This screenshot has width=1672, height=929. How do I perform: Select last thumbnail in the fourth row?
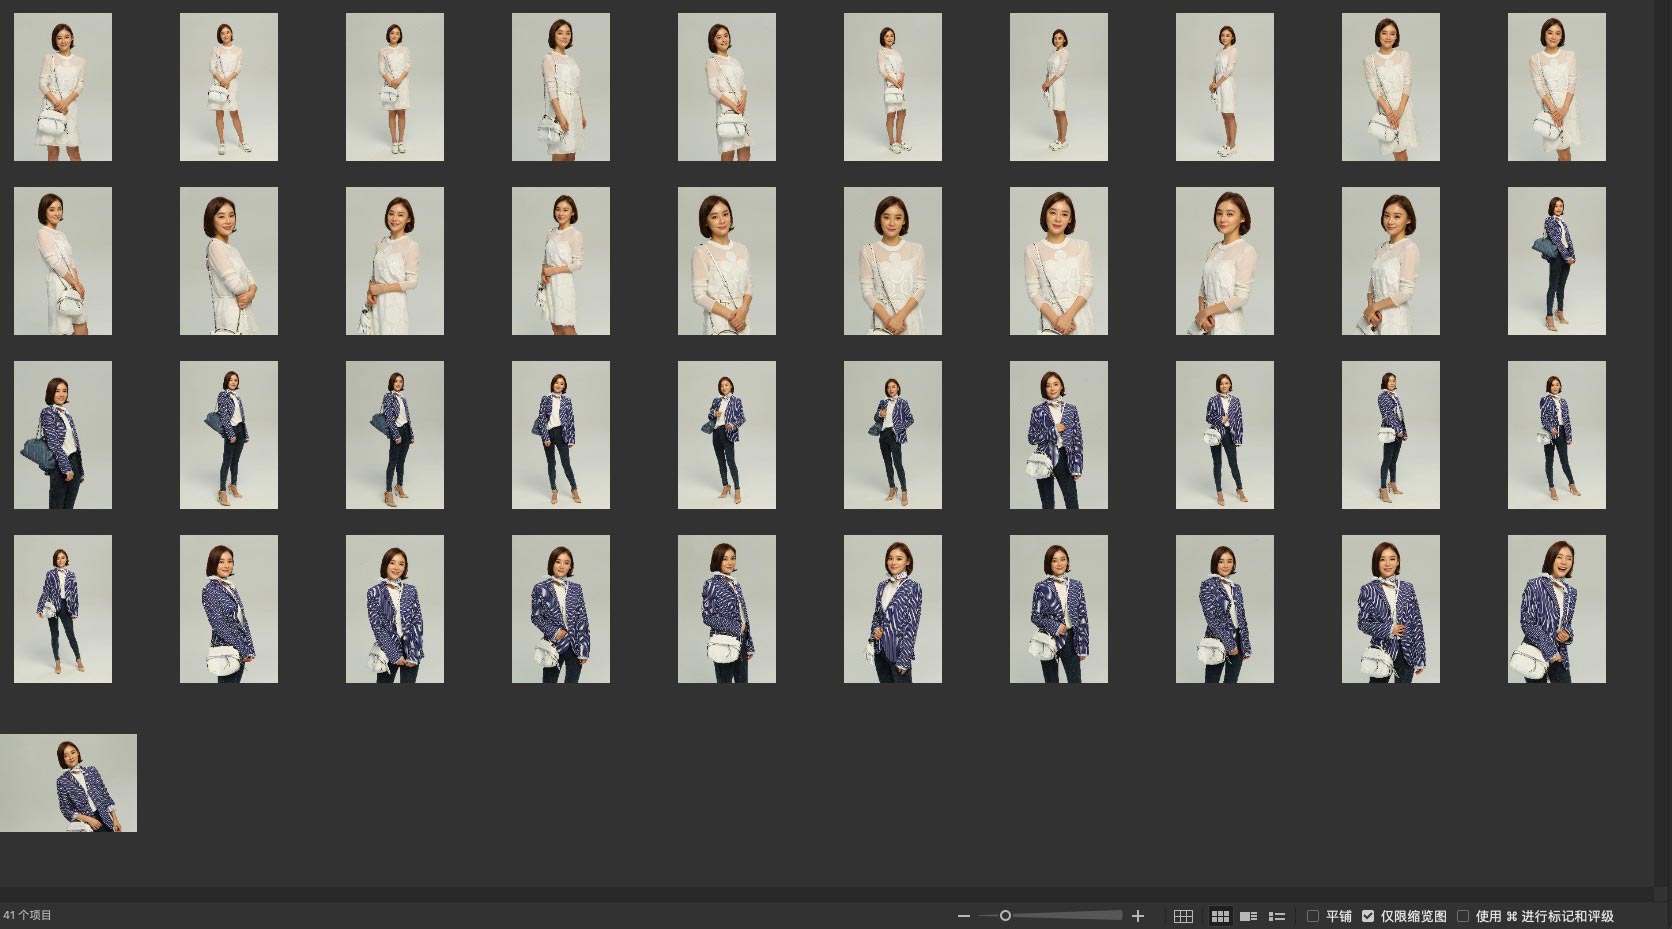click(1556, 609)
